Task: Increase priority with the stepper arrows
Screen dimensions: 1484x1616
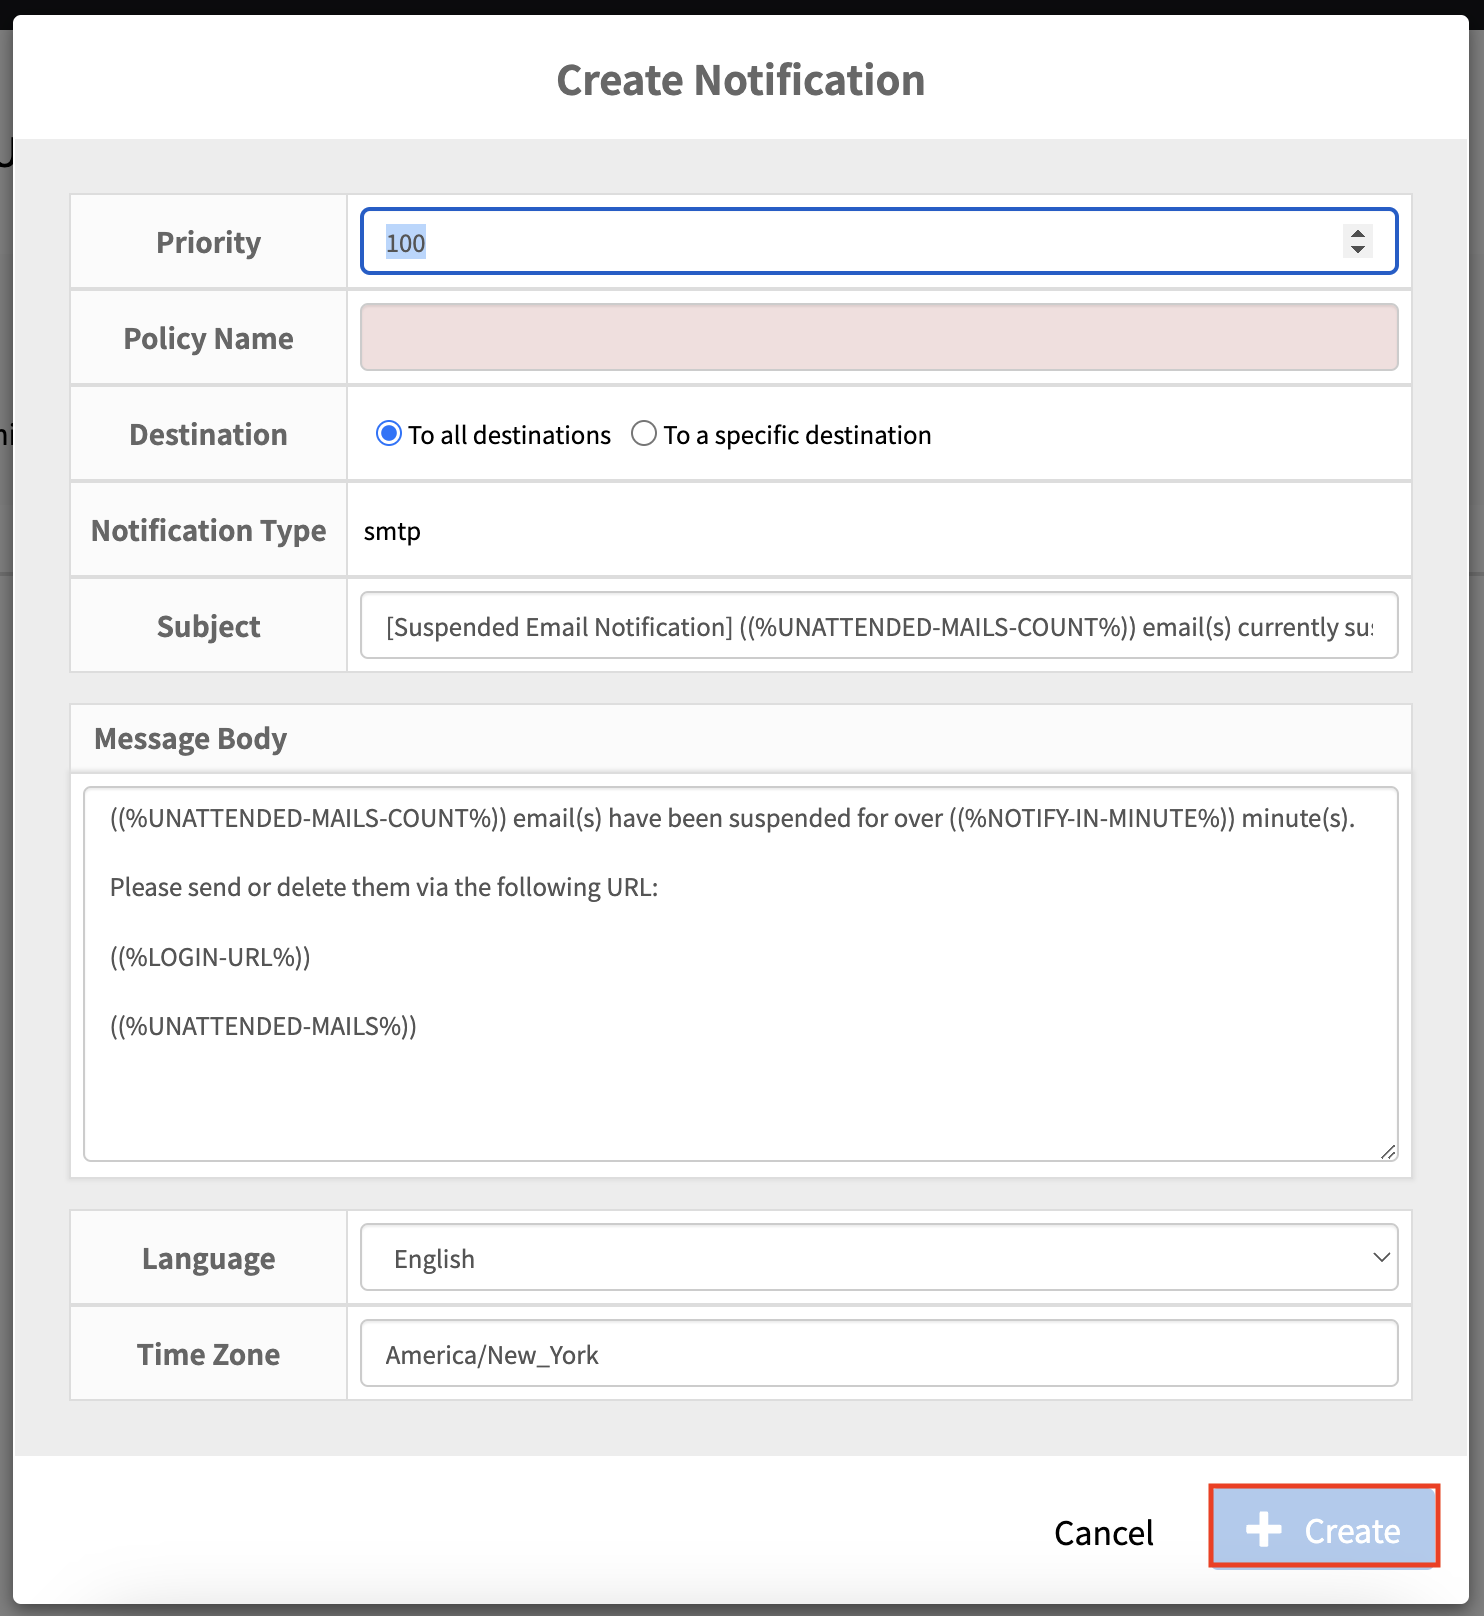Action: (x=1357, y=233)
